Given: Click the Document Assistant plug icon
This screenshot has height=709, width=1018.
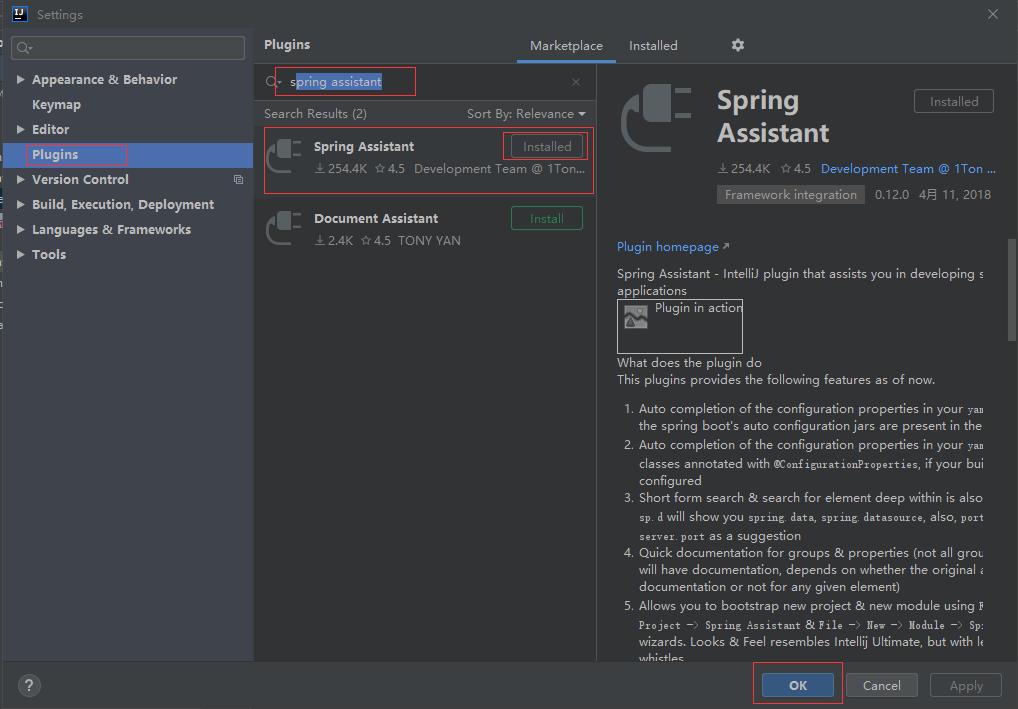Looking at the screenshot, I should [x=284, y=228].
